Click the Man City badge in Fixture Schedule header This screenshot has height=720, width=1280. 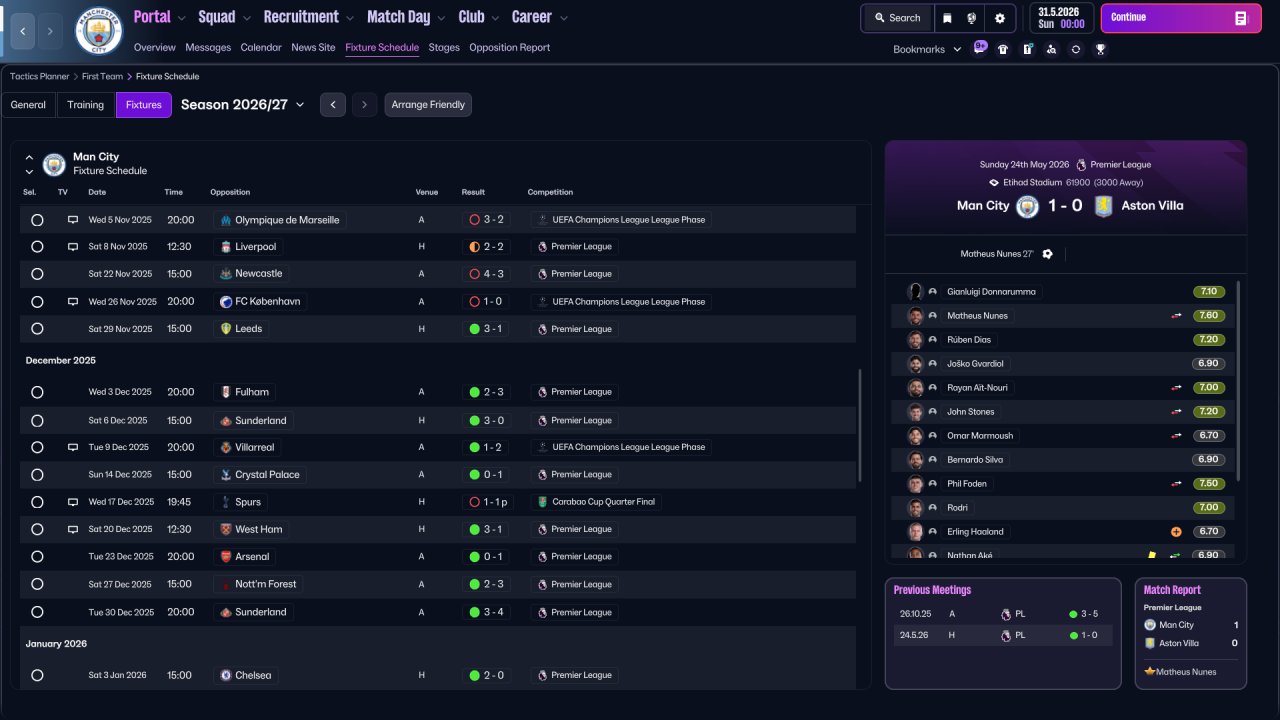54,164
